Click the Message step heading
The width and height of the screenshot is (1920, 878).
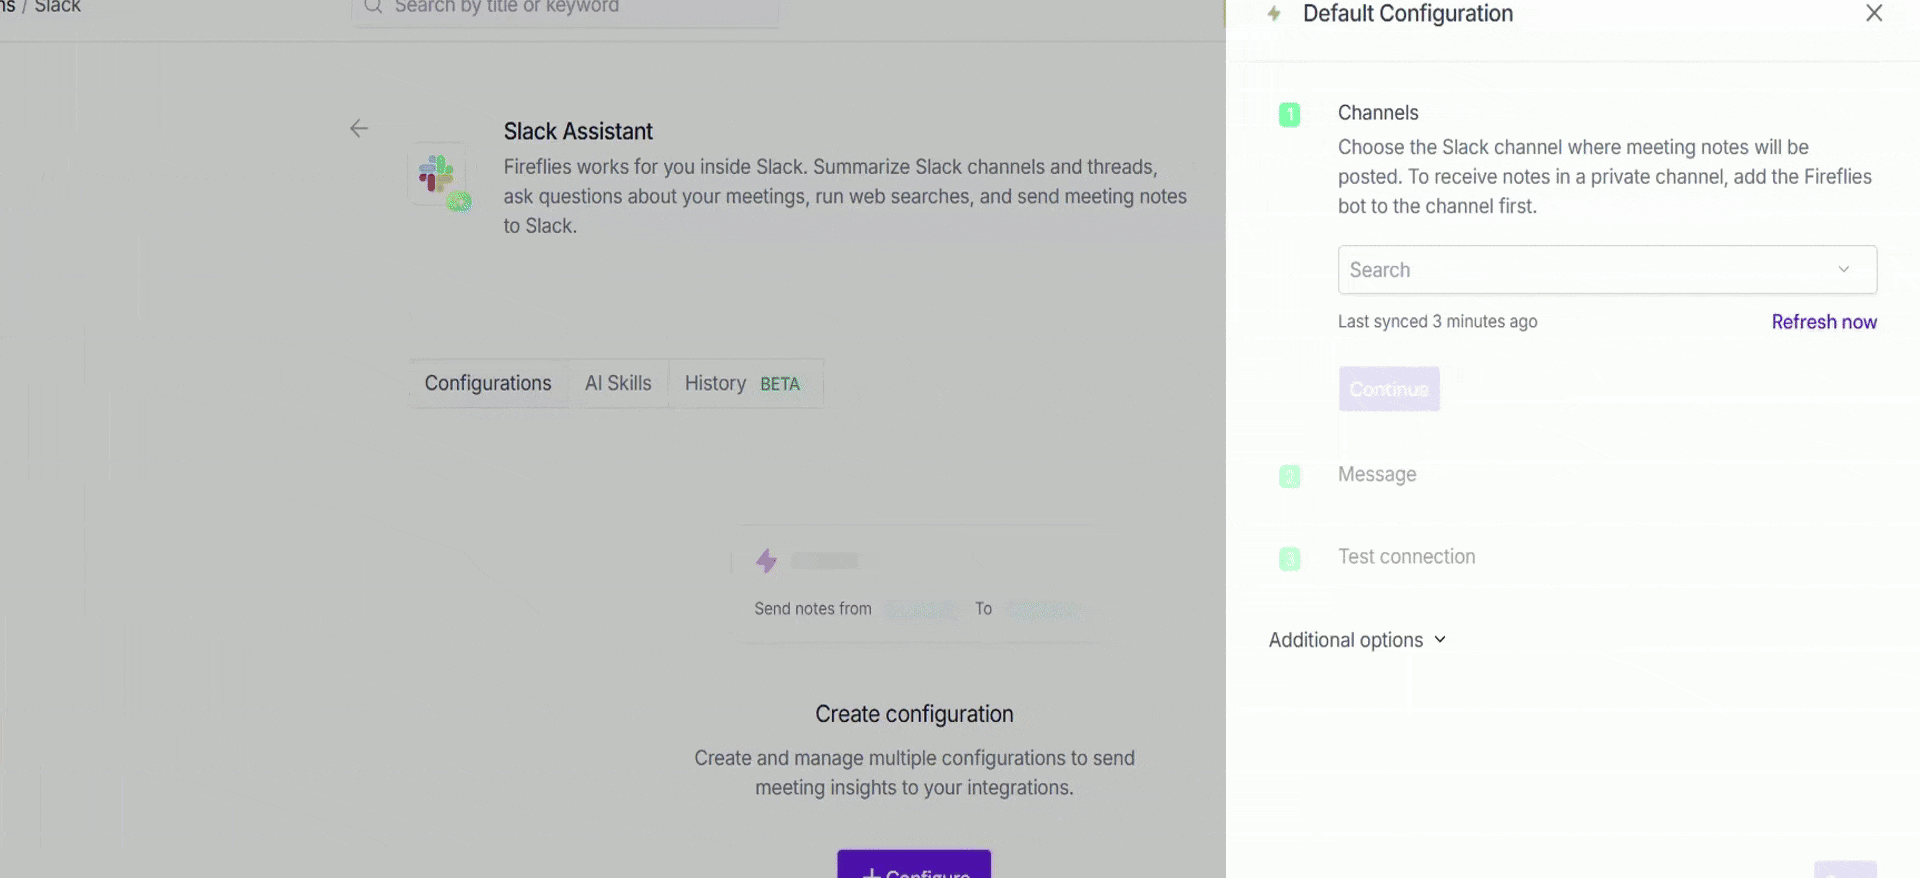1377,474
